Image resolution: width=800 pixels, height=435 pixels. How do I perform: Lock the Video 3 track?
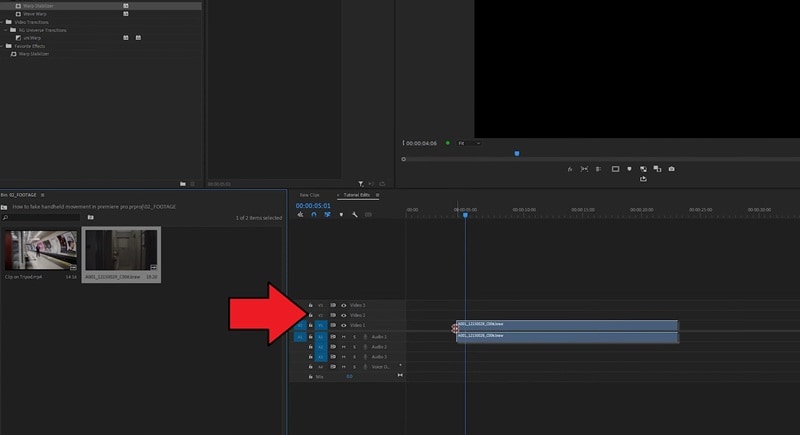pyautogui.click(x=310, y=305)
